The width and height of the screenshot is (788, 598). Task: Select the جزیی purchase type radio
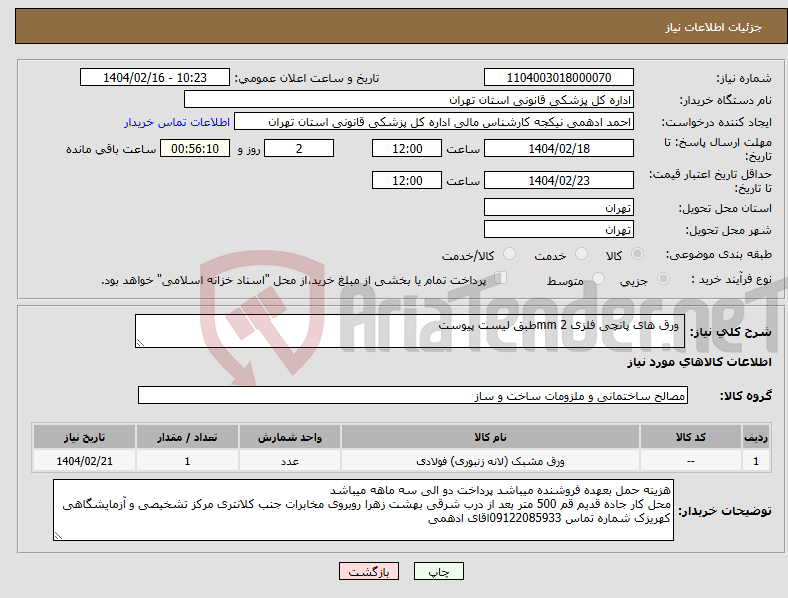click(663, 278)
